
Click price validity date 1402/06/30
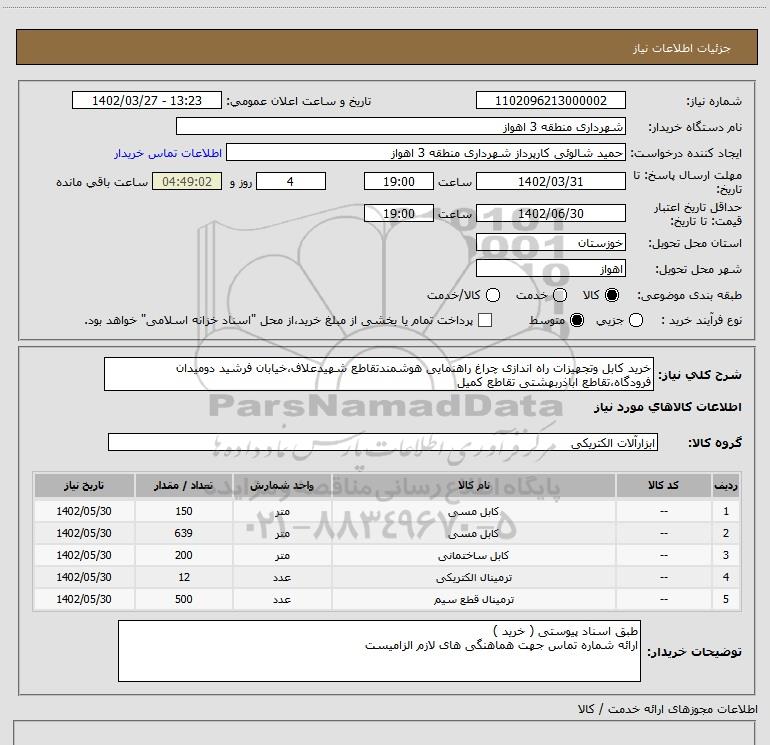550,213
